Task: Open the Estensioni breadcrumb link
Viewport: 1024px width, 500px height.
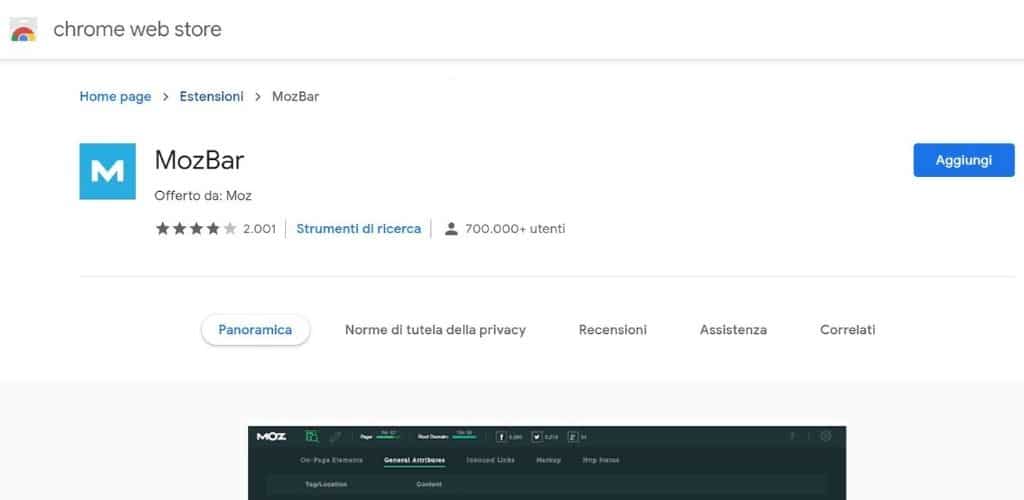Action: point(211,97)
